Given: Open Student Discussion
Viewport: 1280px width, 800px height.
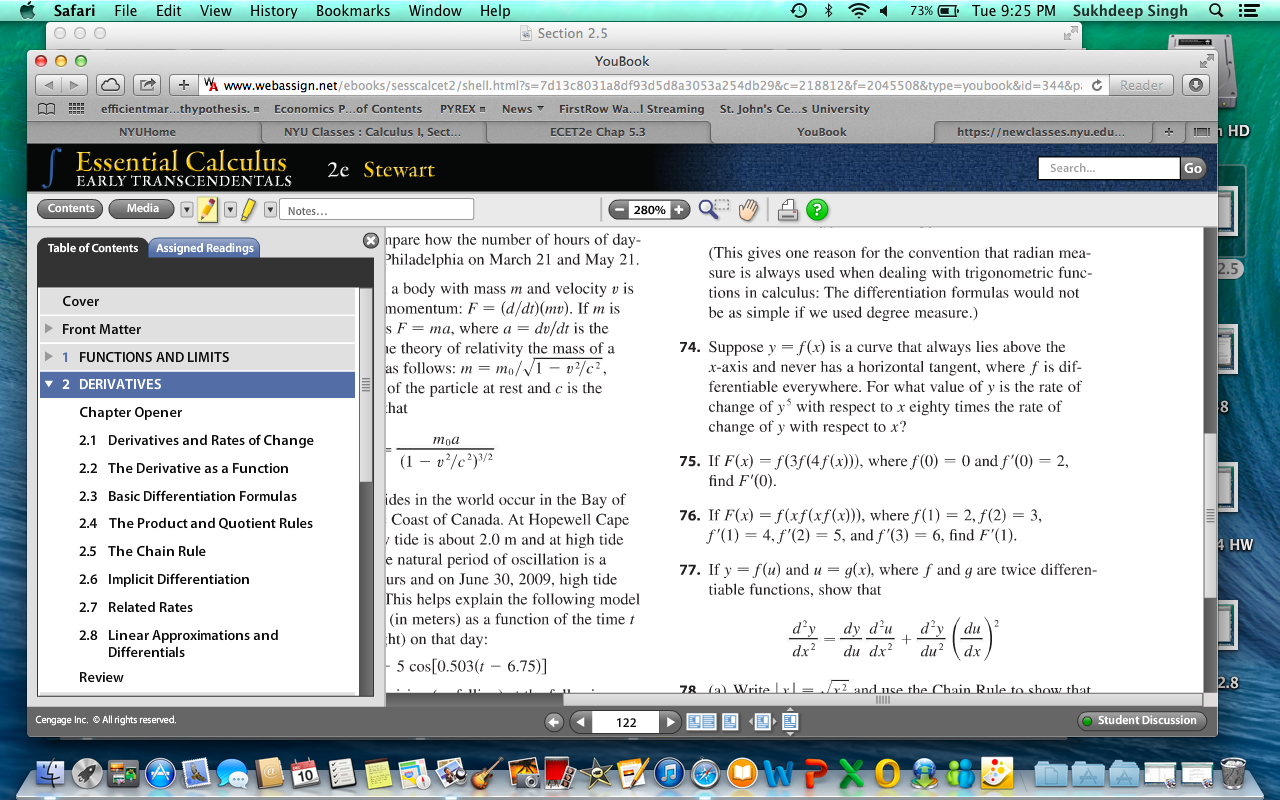Looking at the screenshot, I should pos(1140,721).
